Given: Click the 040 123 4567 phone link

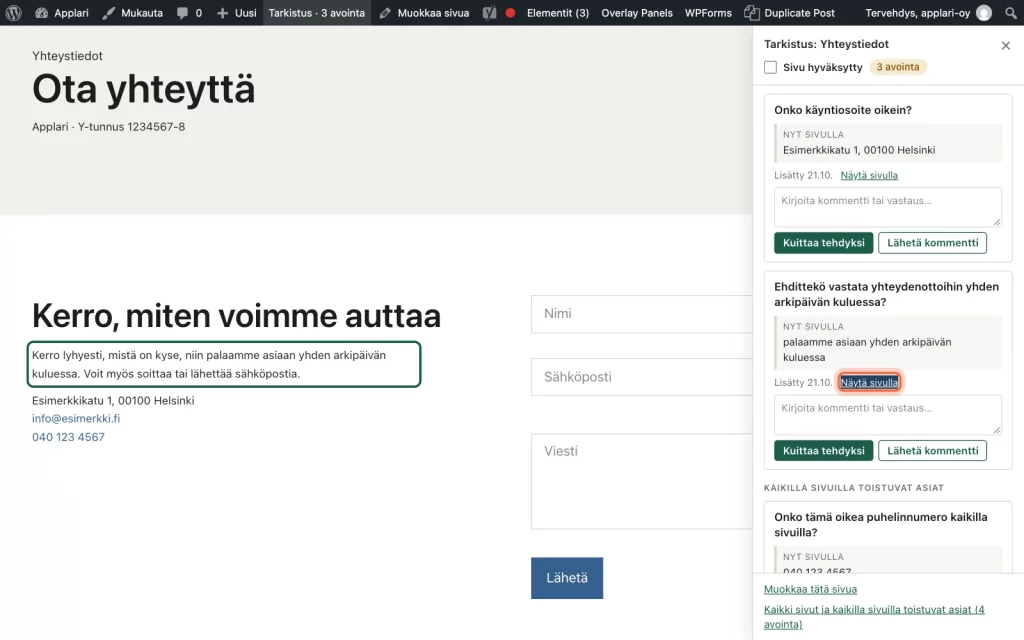Looking at the screenshot, I should point(68,437).
